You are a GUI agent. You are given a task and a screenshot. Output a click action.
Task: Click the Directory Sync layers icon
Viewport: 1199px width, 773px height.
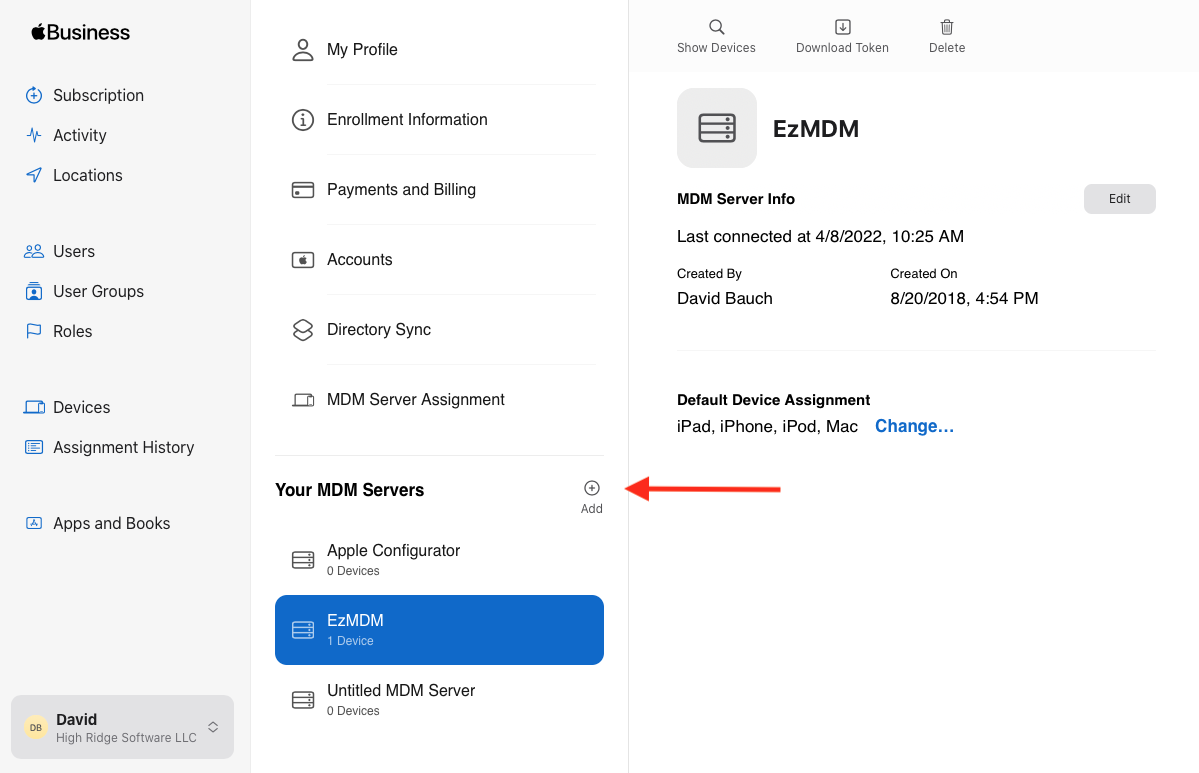[x=303, y=330]
